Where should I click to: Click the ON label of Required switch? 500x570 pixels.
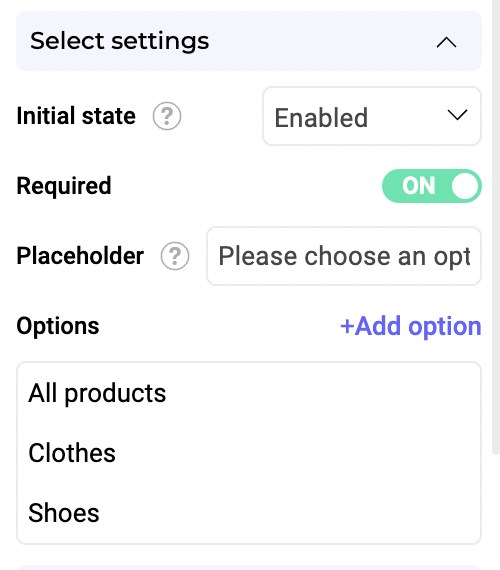pos(419,186)
